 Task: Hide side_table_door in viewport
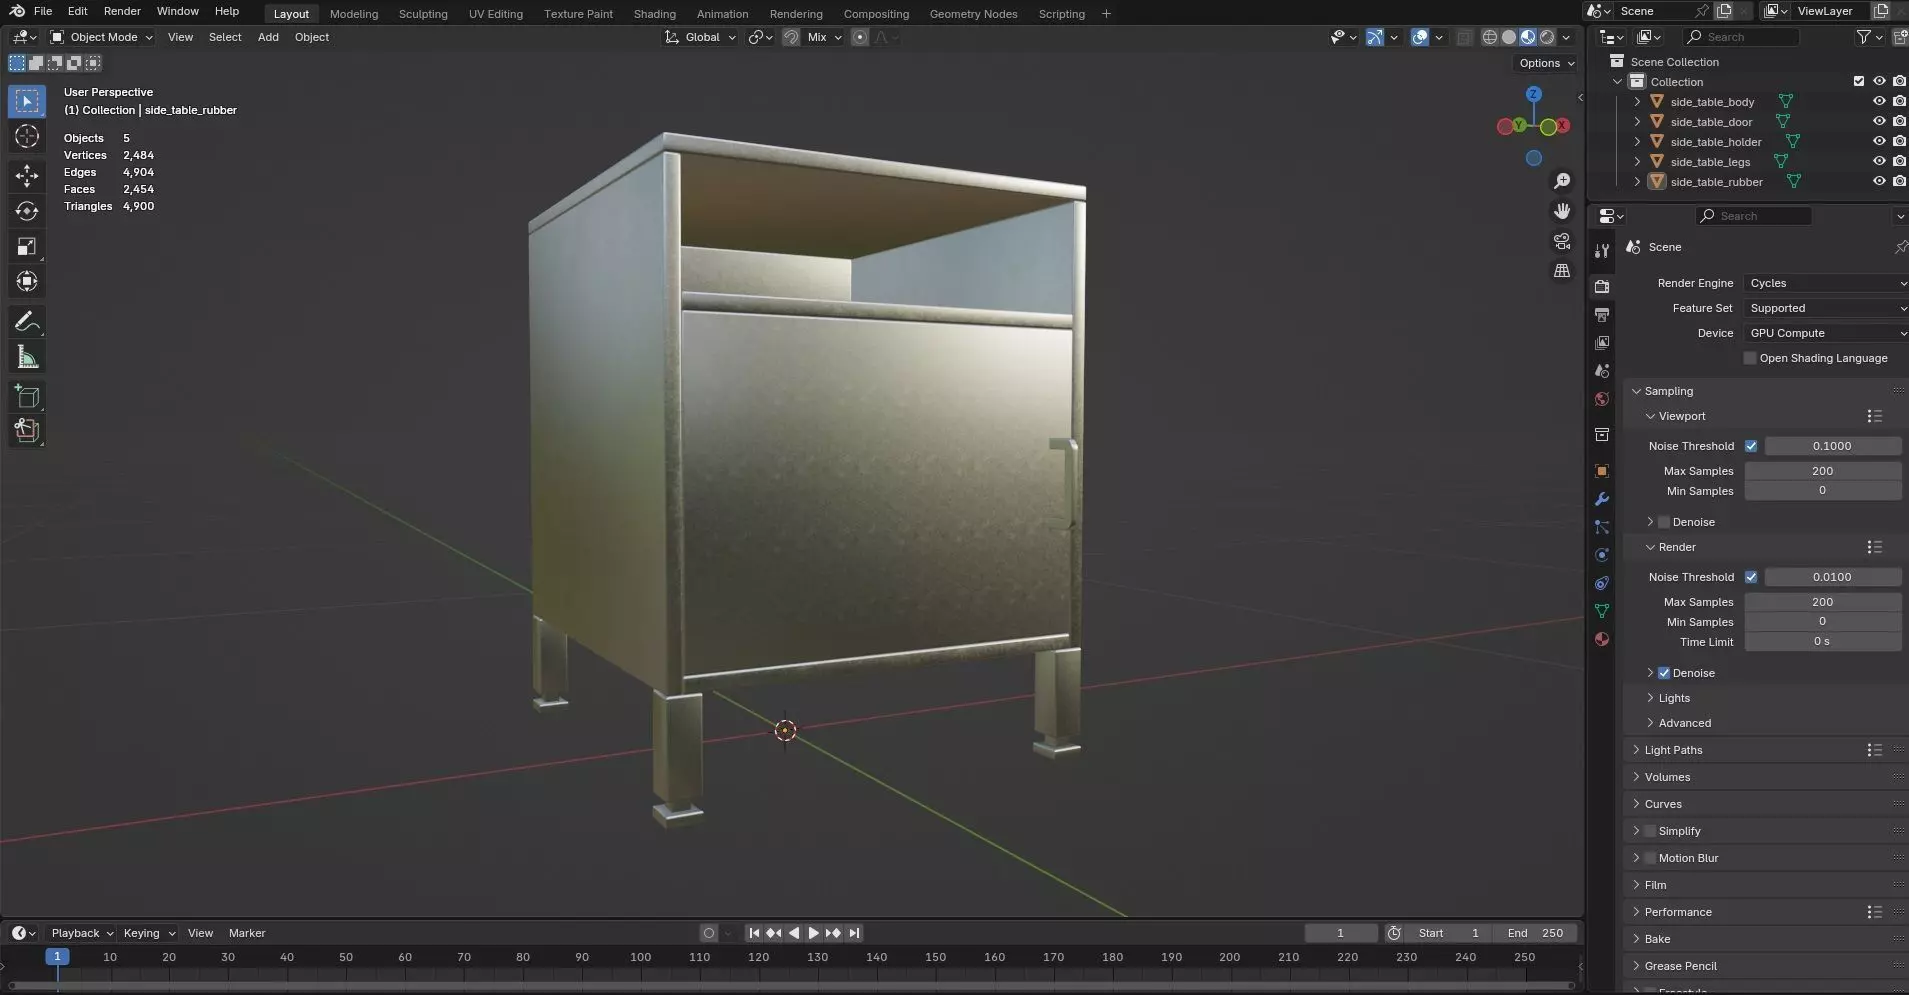point(1879,121)
